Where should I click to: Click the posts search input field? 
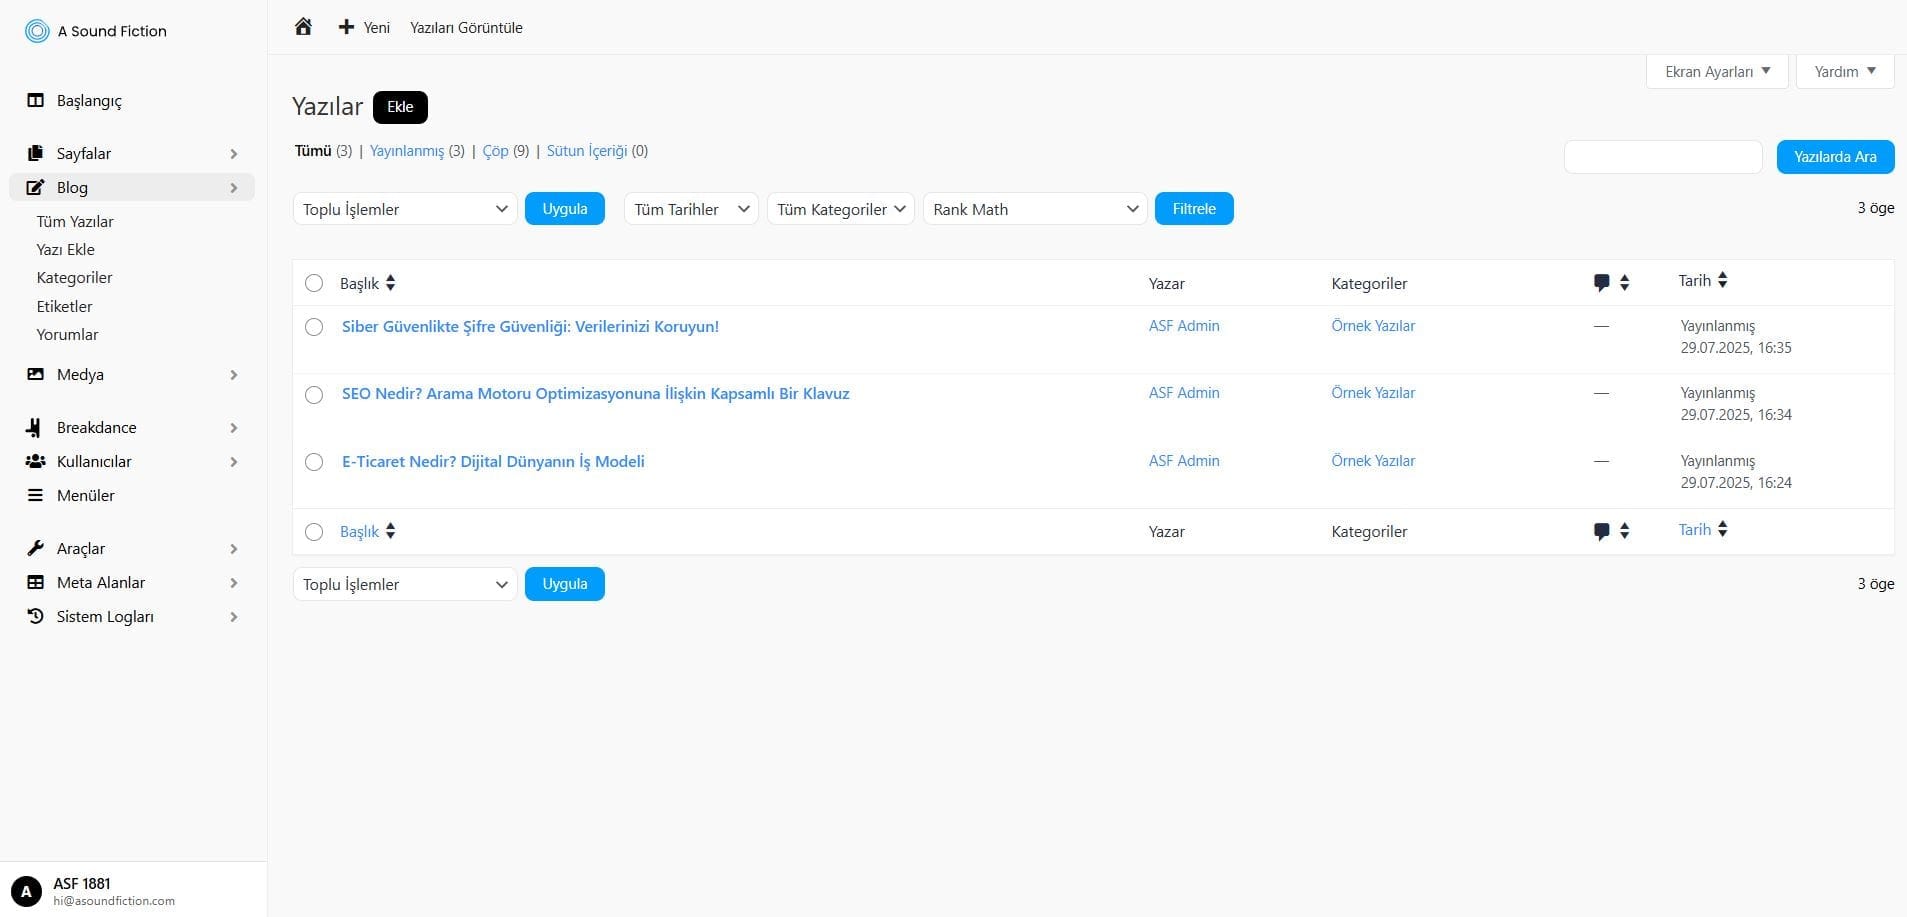(1662, 157)
